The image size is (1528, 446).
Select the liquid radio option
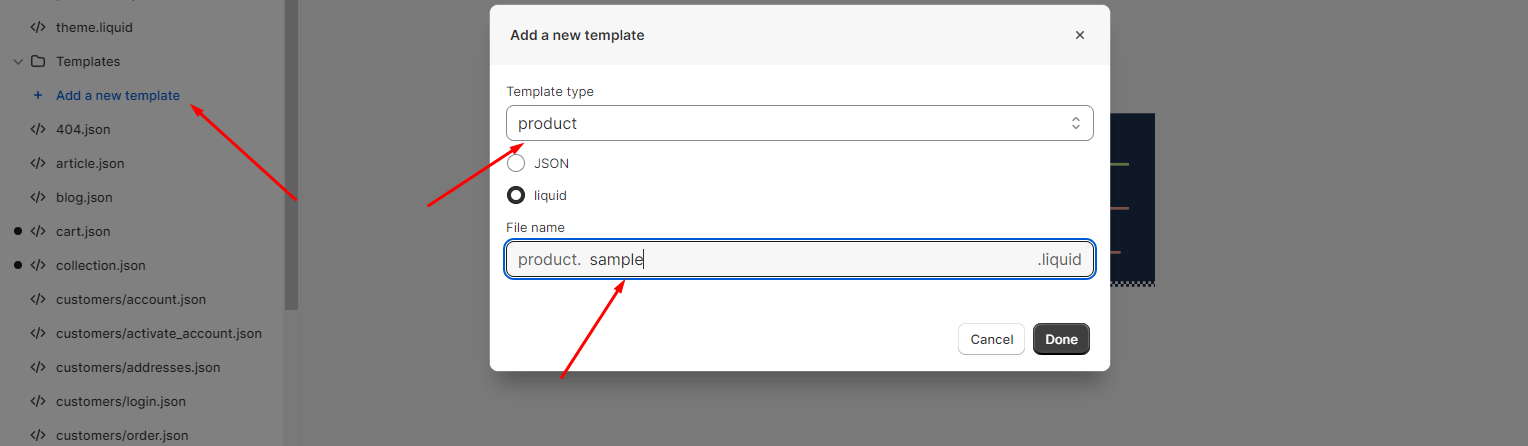coord(516,195)
